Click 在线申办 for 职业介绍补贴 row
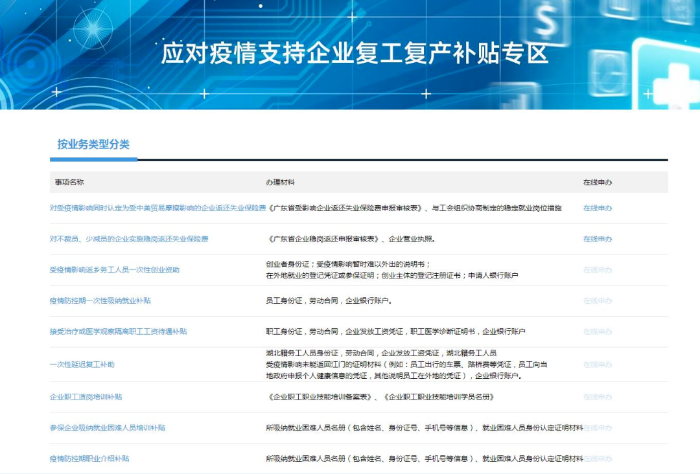 pyautogui.click(x=597, y=458)
